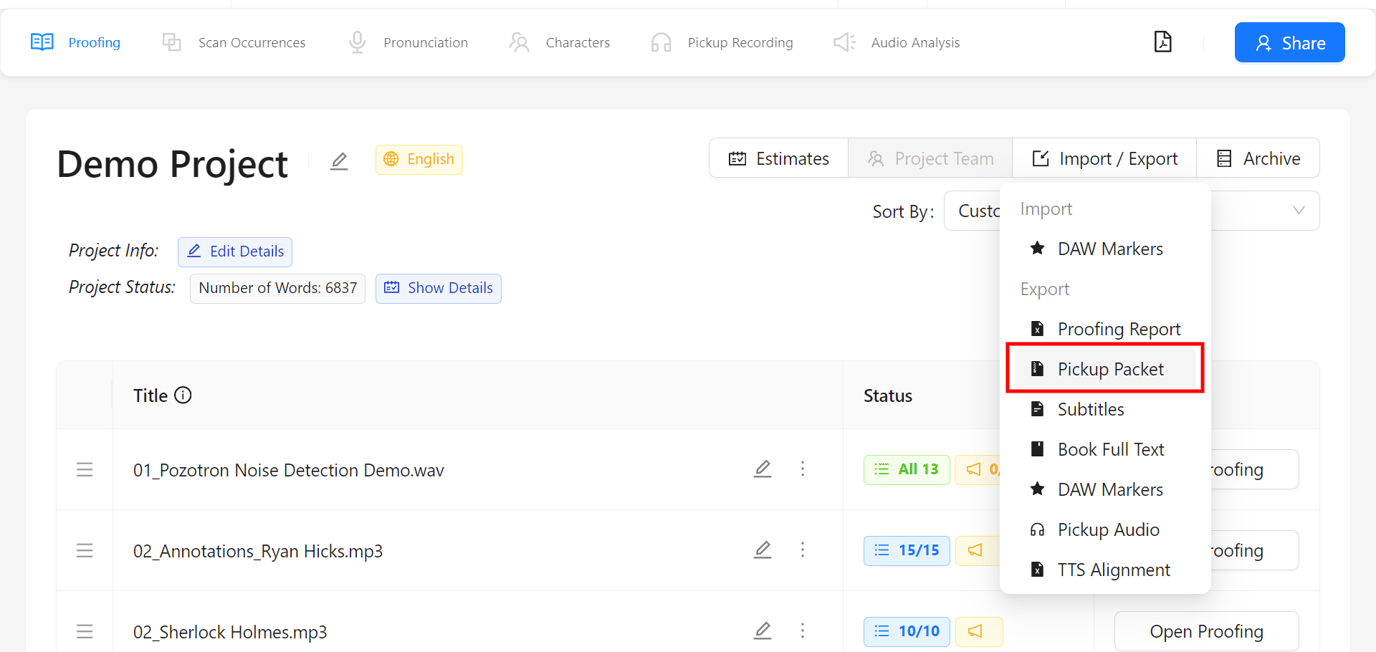The width and height of the screenshot is (1376, 652).
Task: Click megaphone badge in 02_Sherlock Holmes row
Action: pyautogui.click(x=977, y=631)
